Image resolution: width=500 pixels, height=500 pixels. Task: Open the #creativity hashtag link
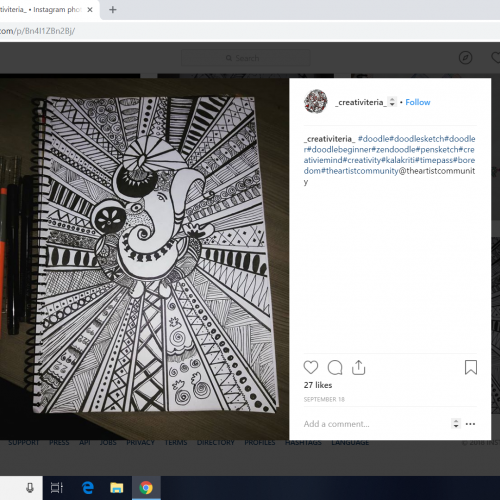362,160
